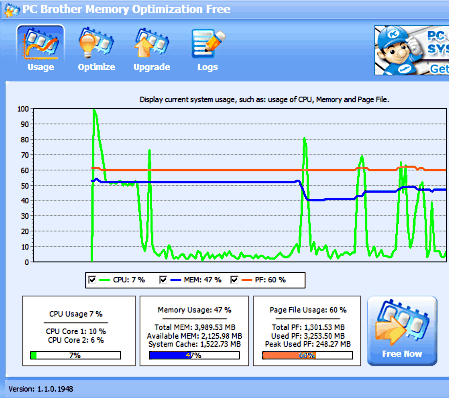
Task: Click the app logo in title bar
Action: (11, 10)
